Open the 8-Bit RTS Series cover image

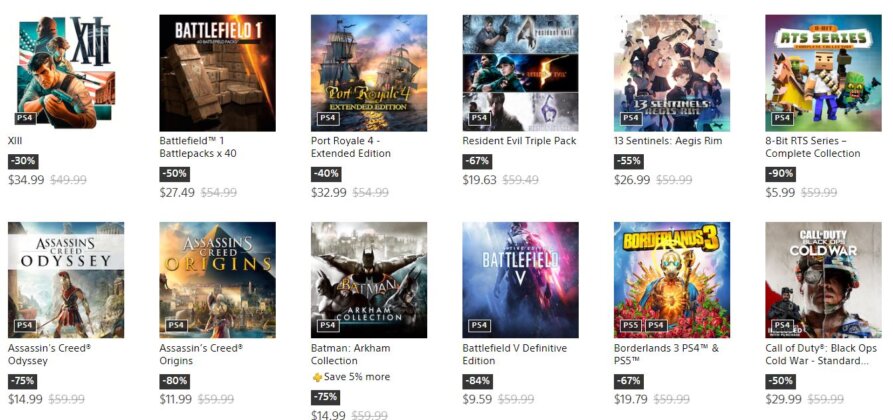[823, 73]
